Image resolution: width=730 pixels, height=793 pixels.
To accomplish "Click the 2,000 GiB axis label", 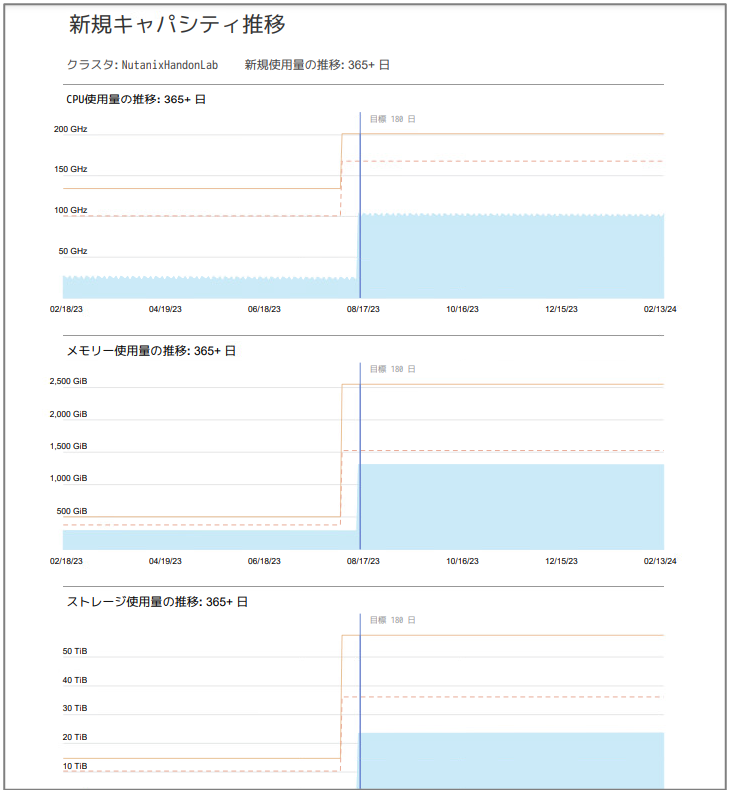I will [x=68, y=414].
